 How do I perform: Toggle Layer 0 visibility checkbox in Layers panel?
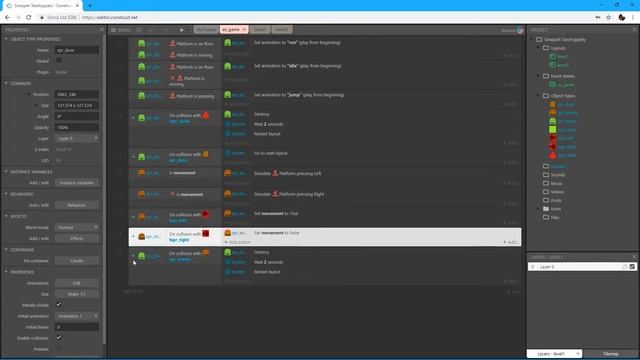point(632,267)
